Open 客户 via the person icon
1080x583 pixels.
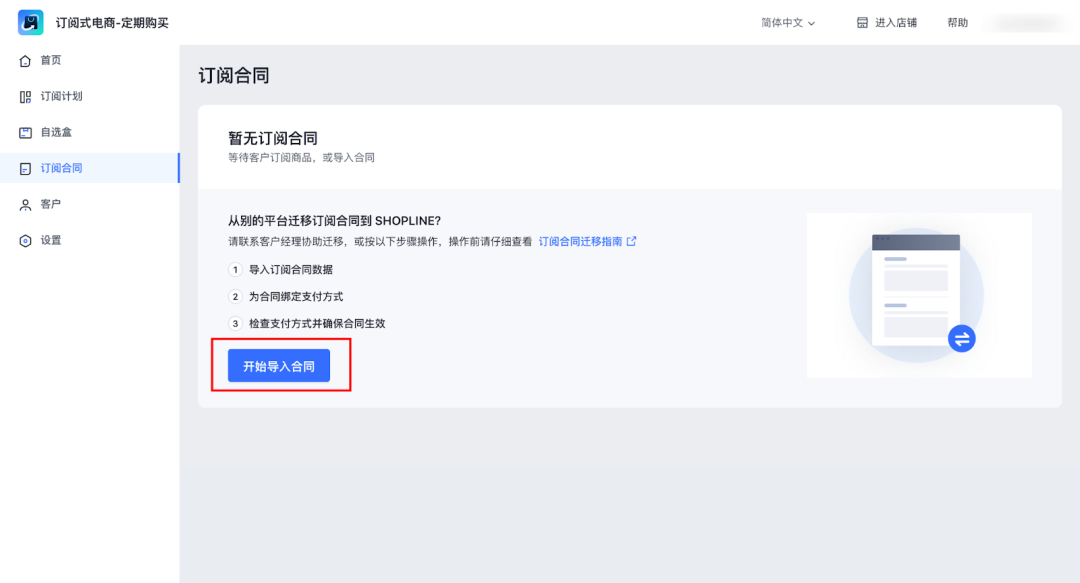coord(26,205)
